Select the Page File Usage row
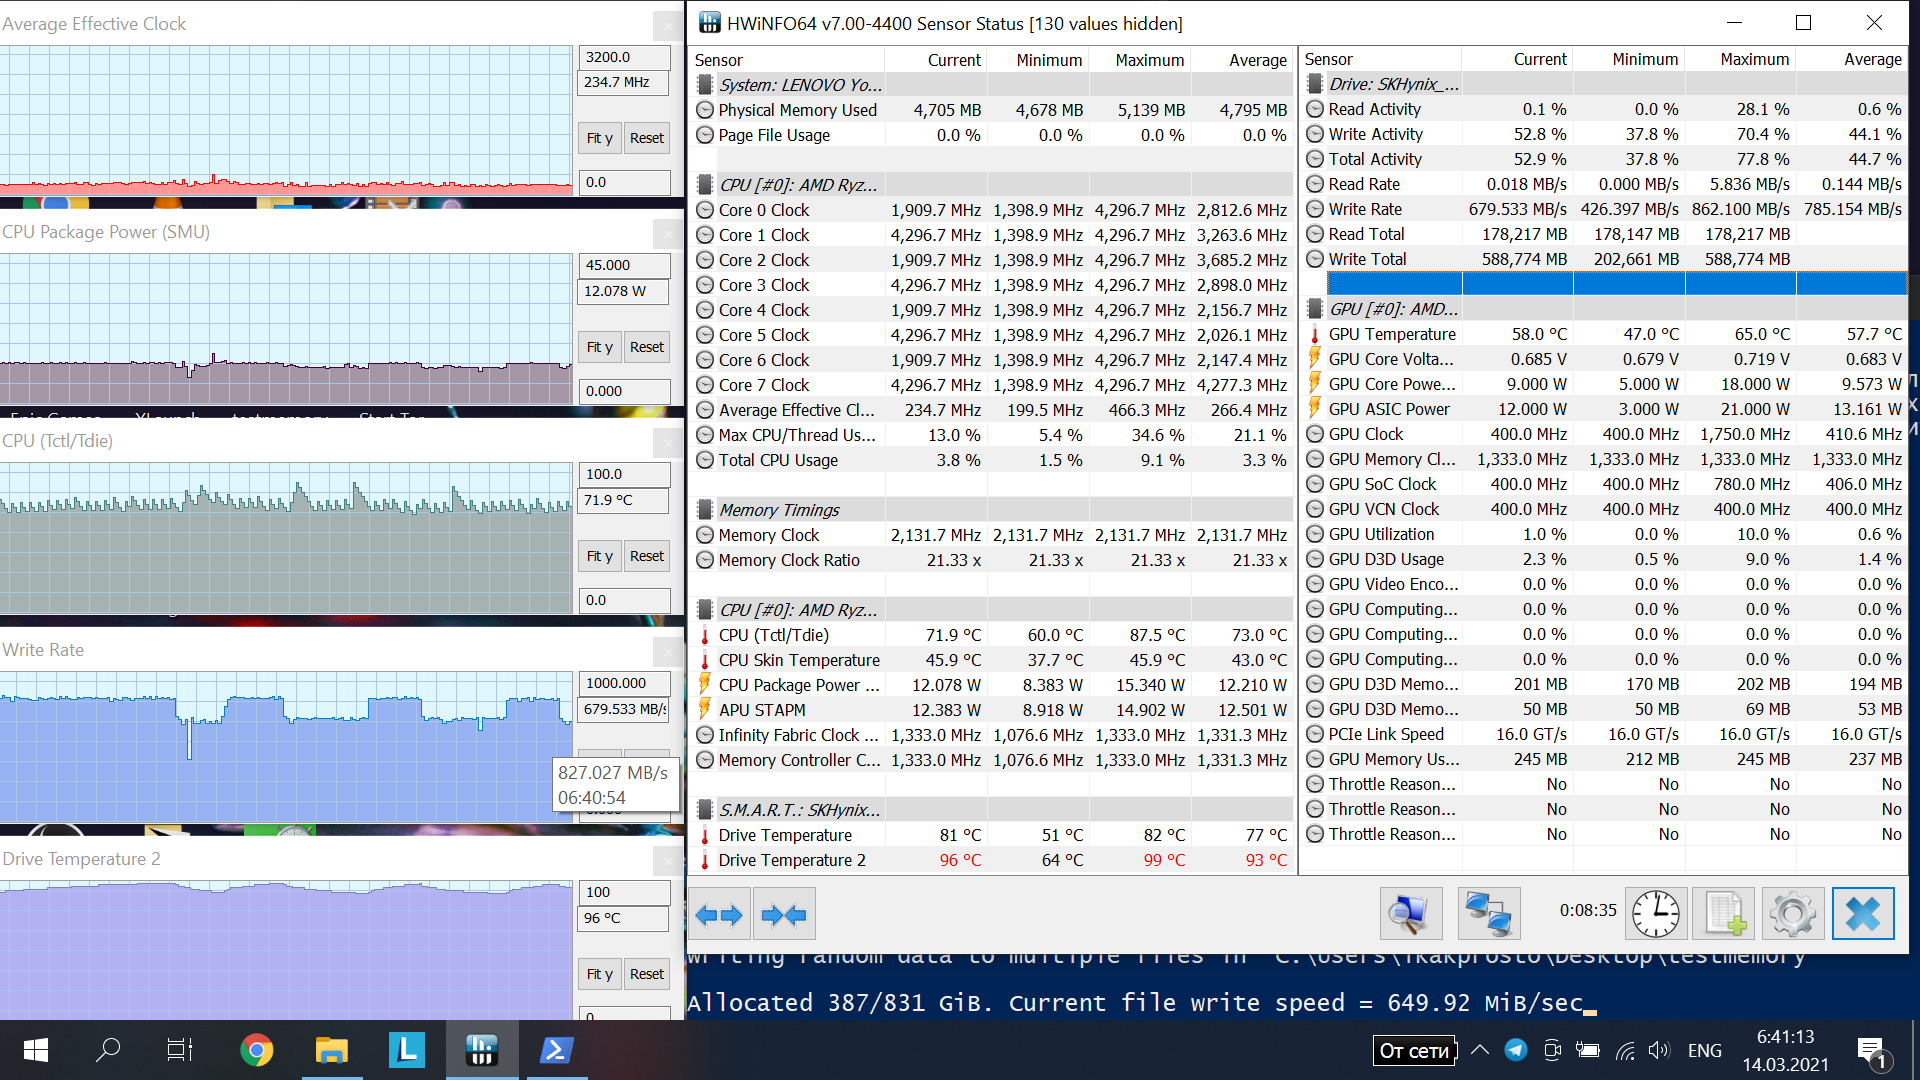This screenshot has width=1920, height=1080. coord(991,135)
